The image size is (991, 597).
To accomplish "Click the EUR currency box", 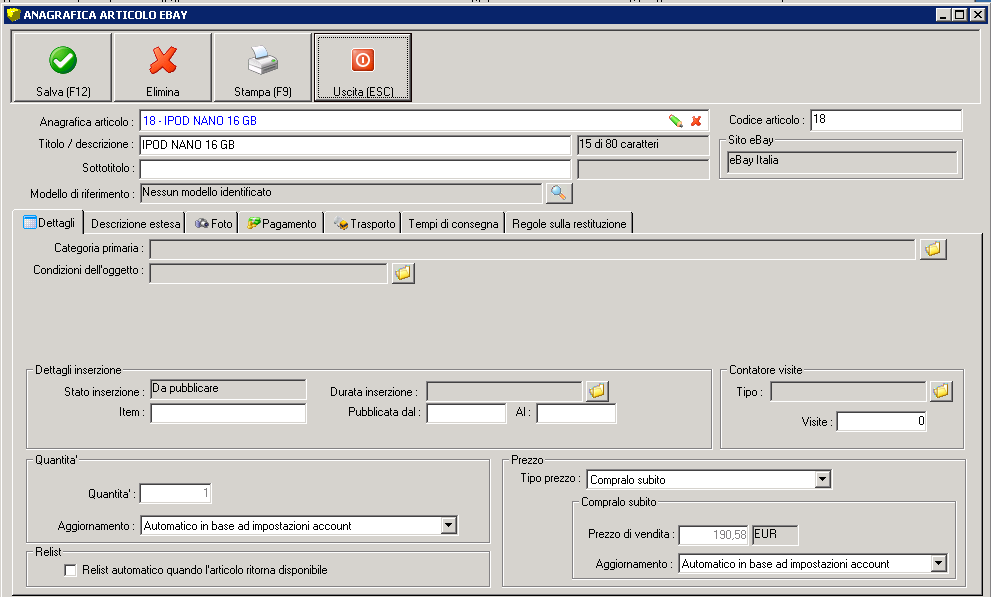I will 775,534.
